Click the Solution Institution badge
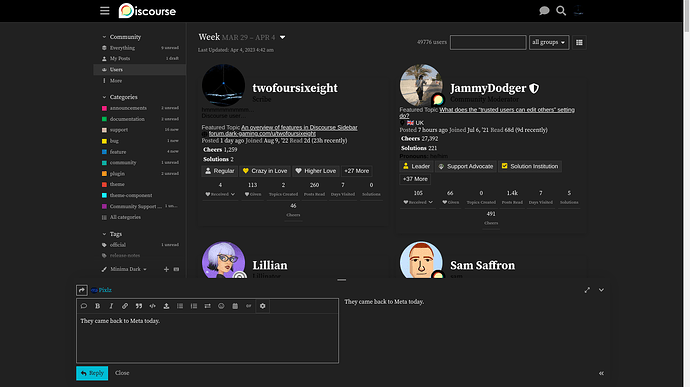 (x=530, y=166)
